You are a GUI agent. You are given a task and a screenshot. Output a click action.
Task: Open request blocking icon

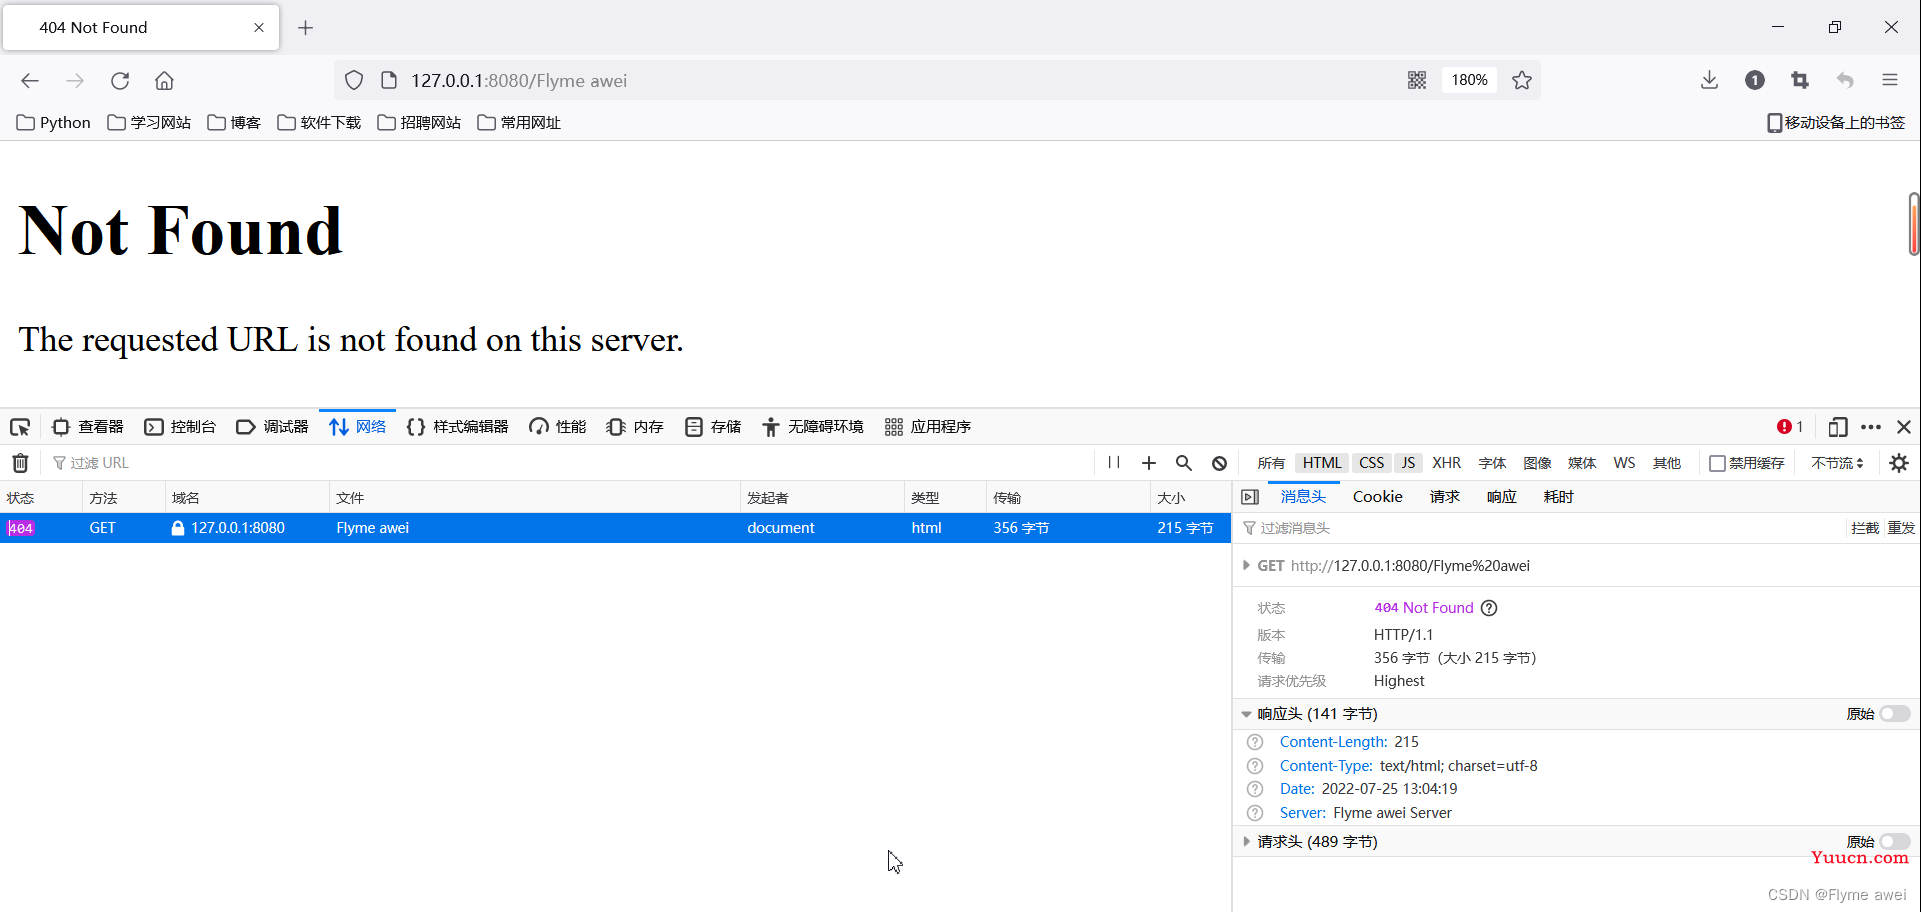[x=1219, y=463]
